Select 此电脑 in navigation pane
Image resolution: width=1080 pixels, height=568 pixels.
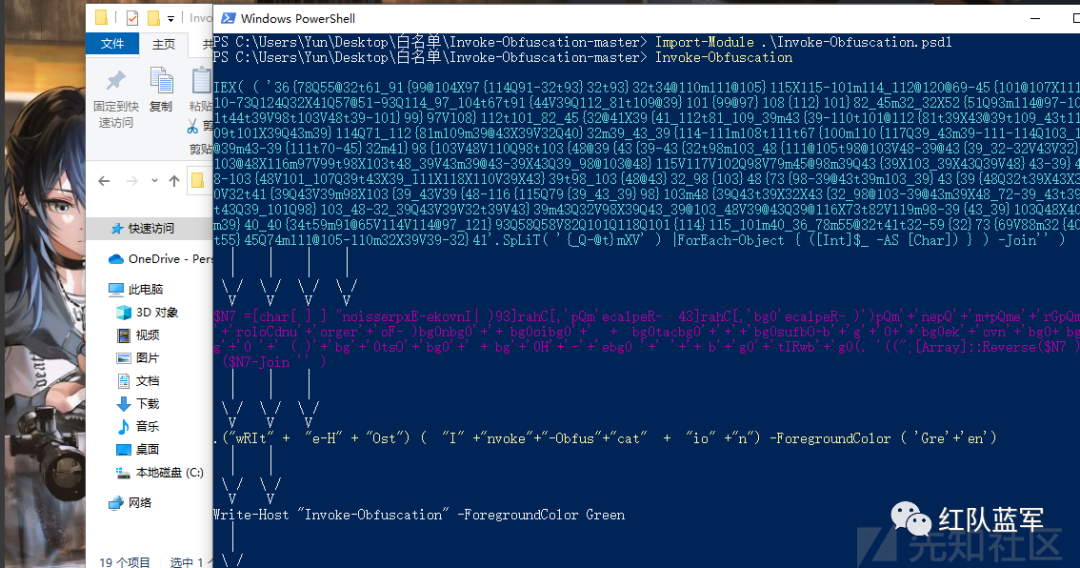136,289
